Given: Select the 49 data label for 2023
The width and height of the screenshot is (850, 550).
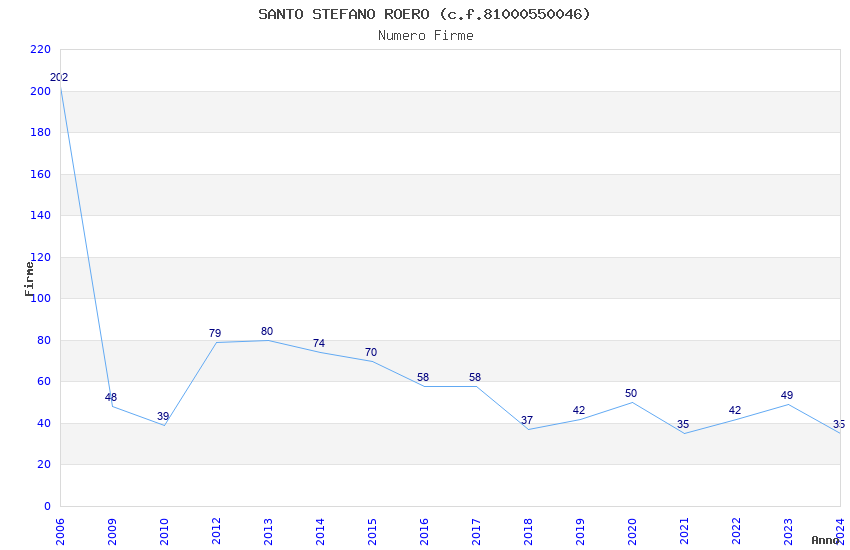Looking at the screenshot, I should (x=787, y=396).
